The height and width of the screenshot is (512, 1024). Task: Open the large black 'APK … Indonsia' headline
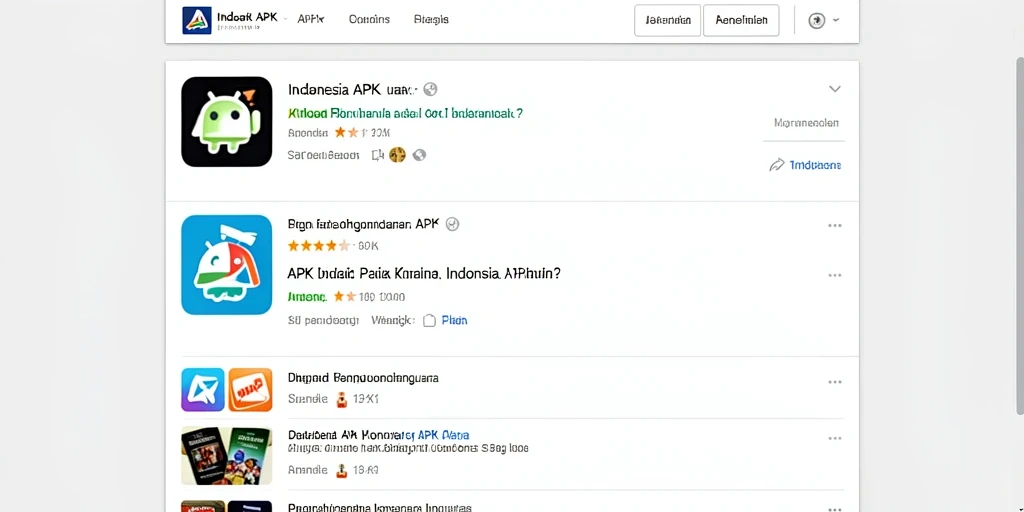click(424, 274)
